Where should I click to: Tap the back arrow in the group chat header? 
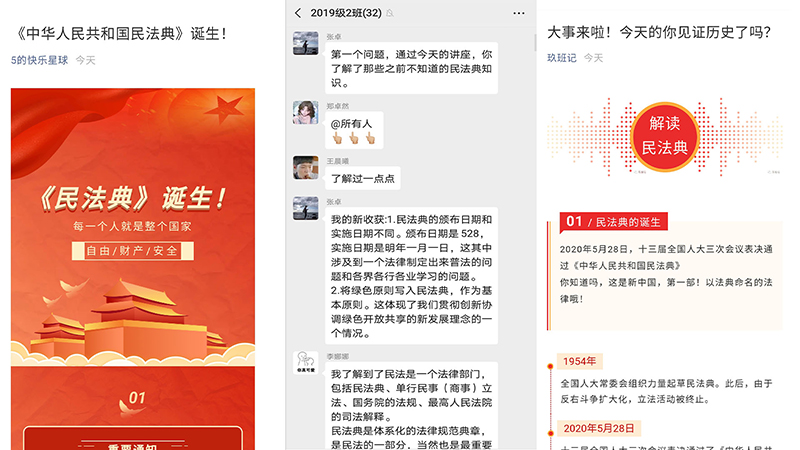point(298,13)
